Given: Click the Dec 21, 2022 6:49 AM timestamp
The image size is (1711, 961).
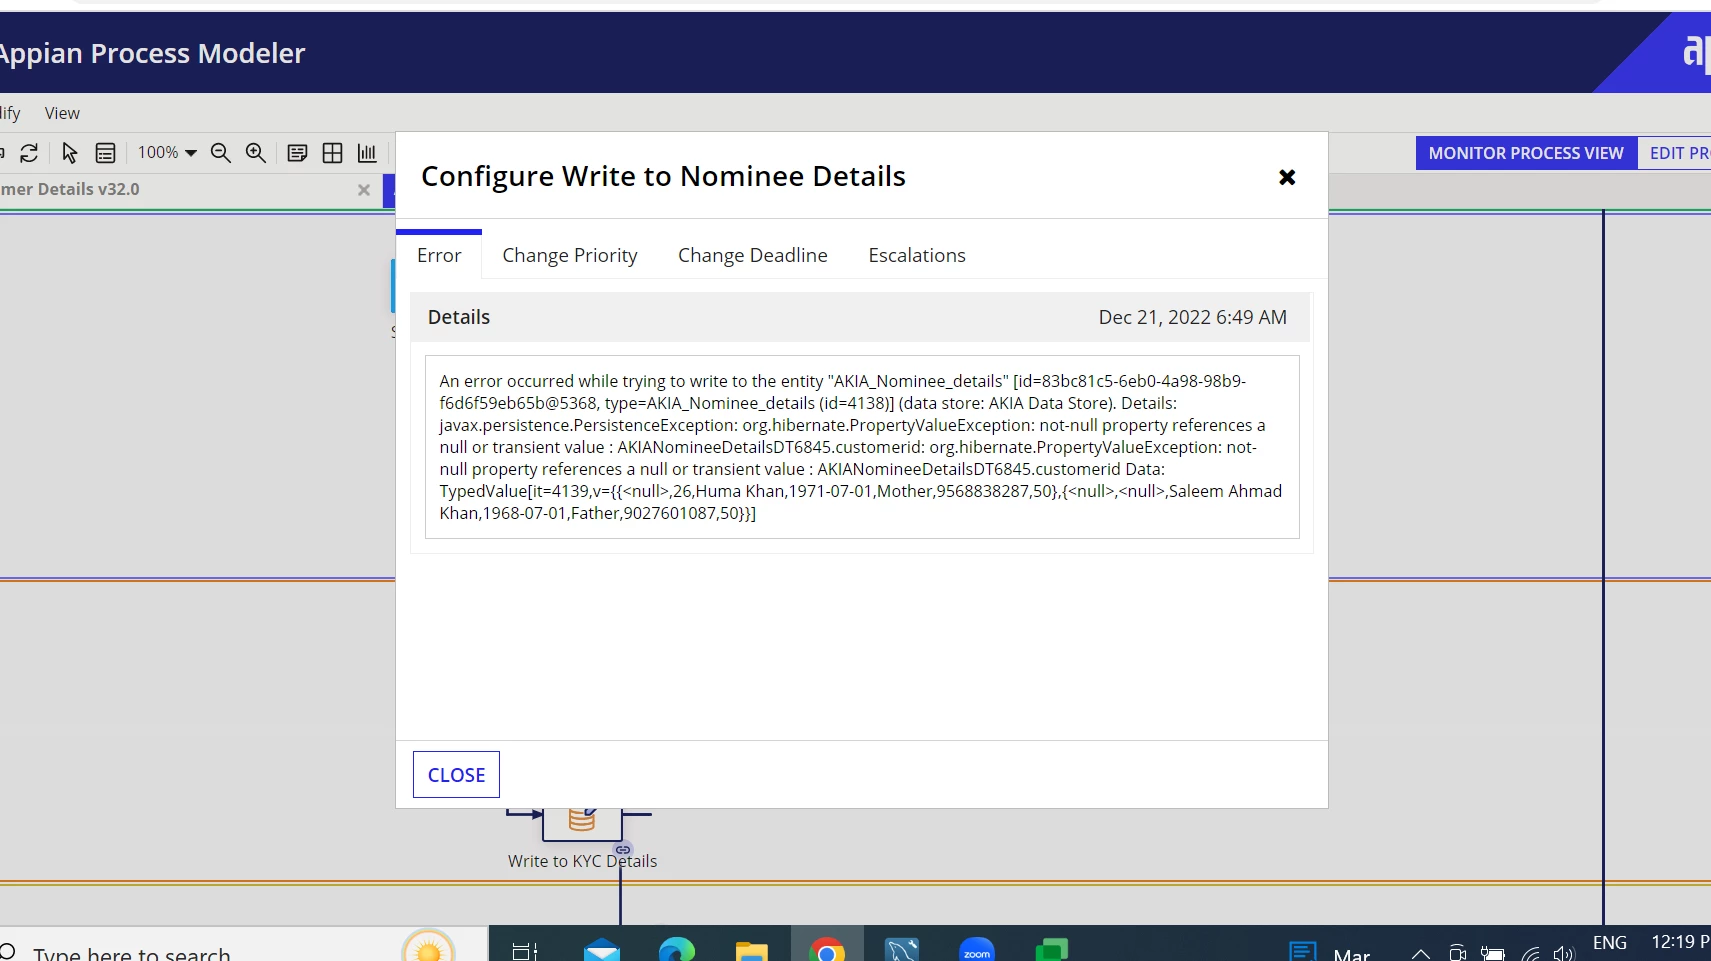Looking at the screenshot, I should click(x=1193, y=317).
